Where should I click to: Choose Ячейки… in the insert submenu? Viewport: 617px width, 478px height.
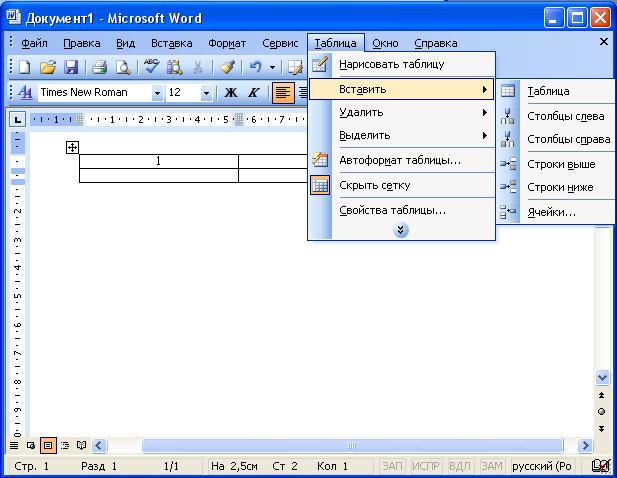point(555,212)
